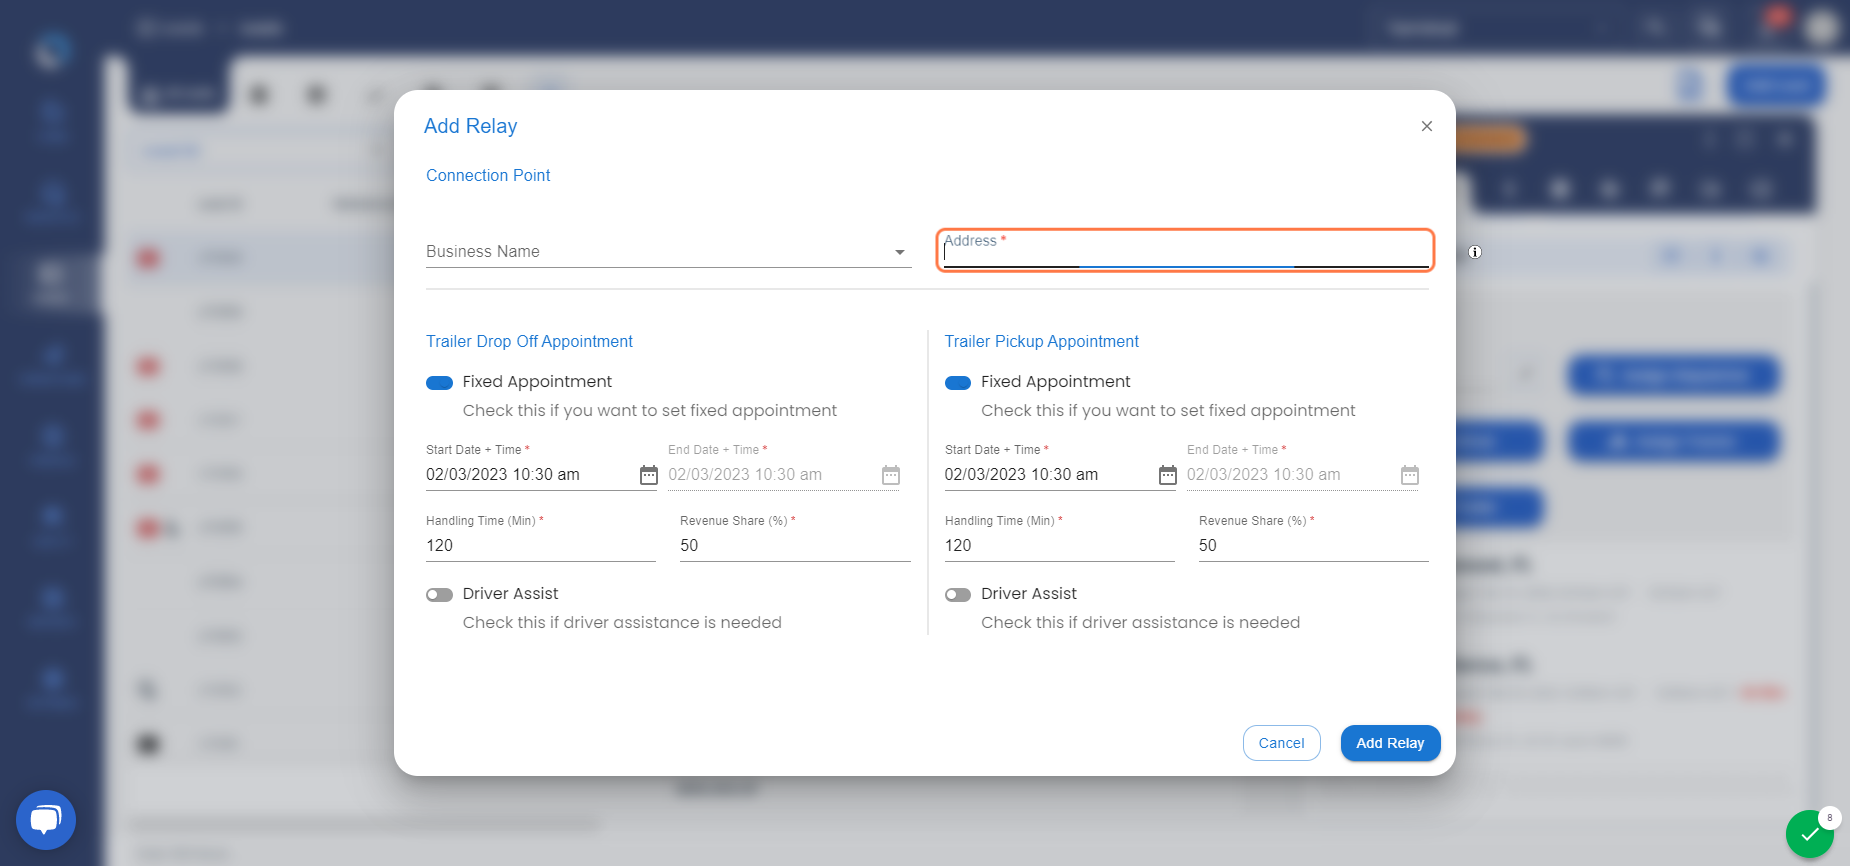Enable Driver Assist for Trailer Pickup

tap(958, 595)
